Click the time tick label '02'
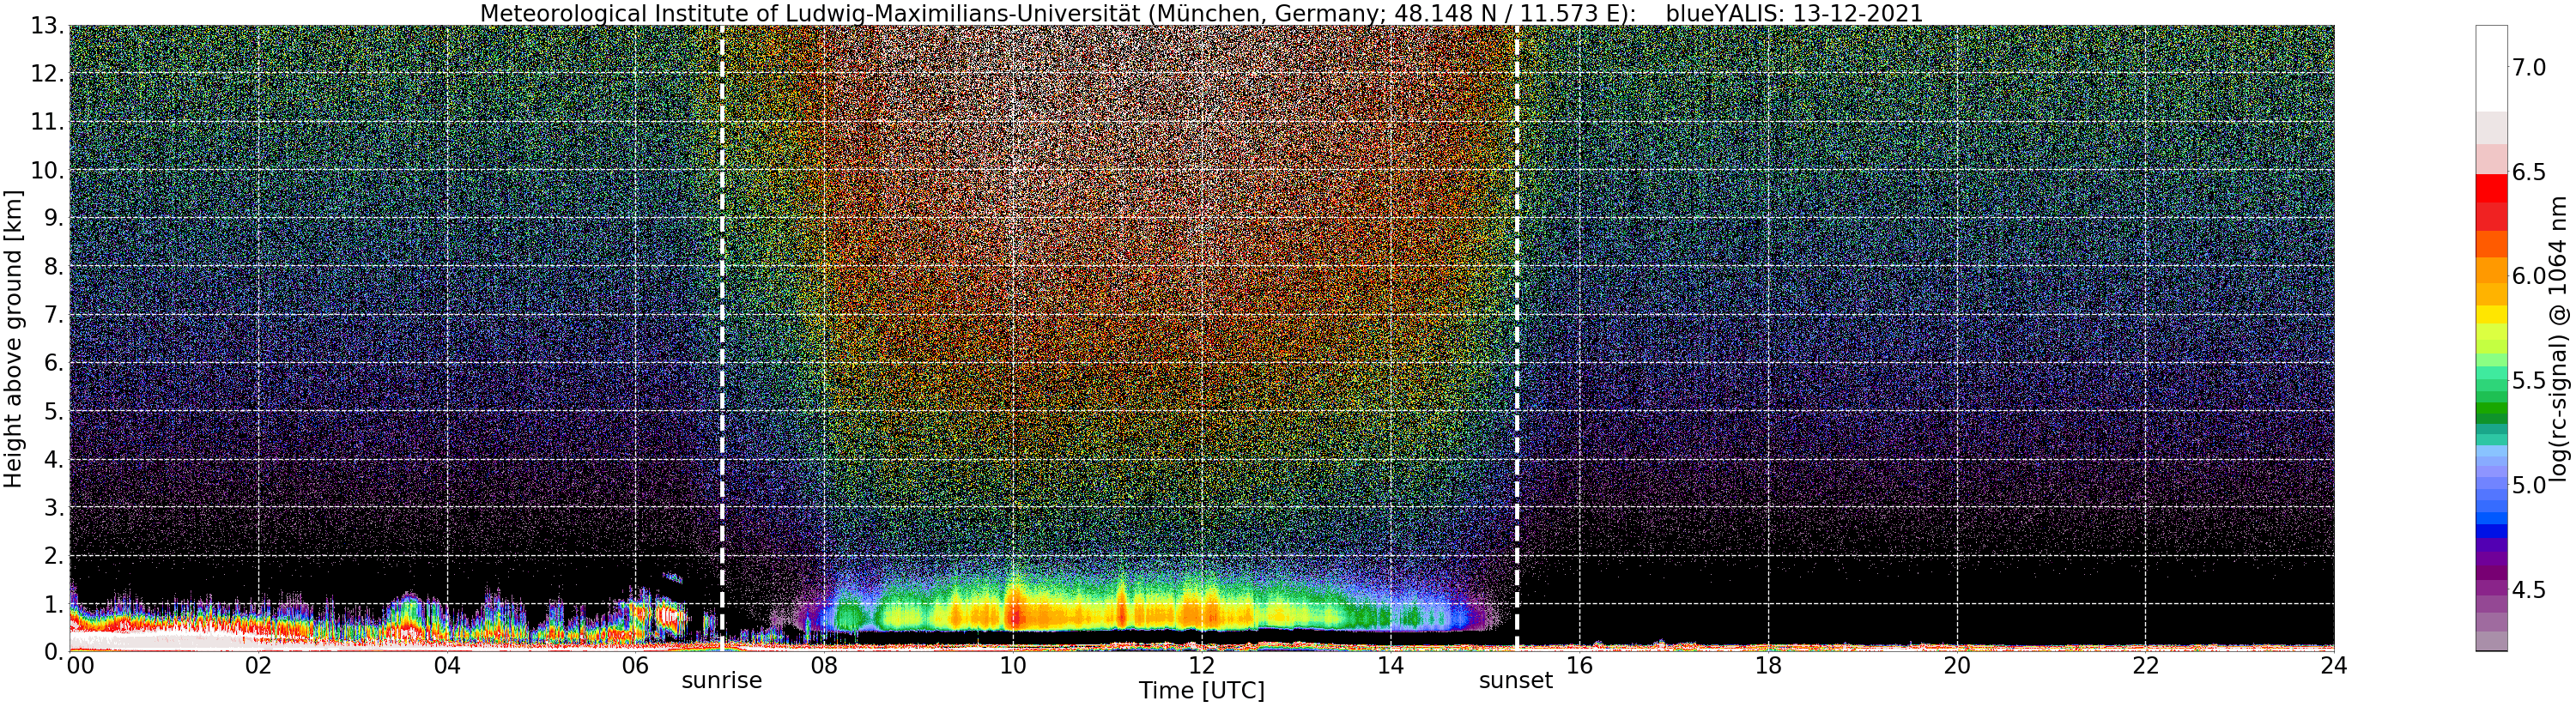 (x=258, y=666)
